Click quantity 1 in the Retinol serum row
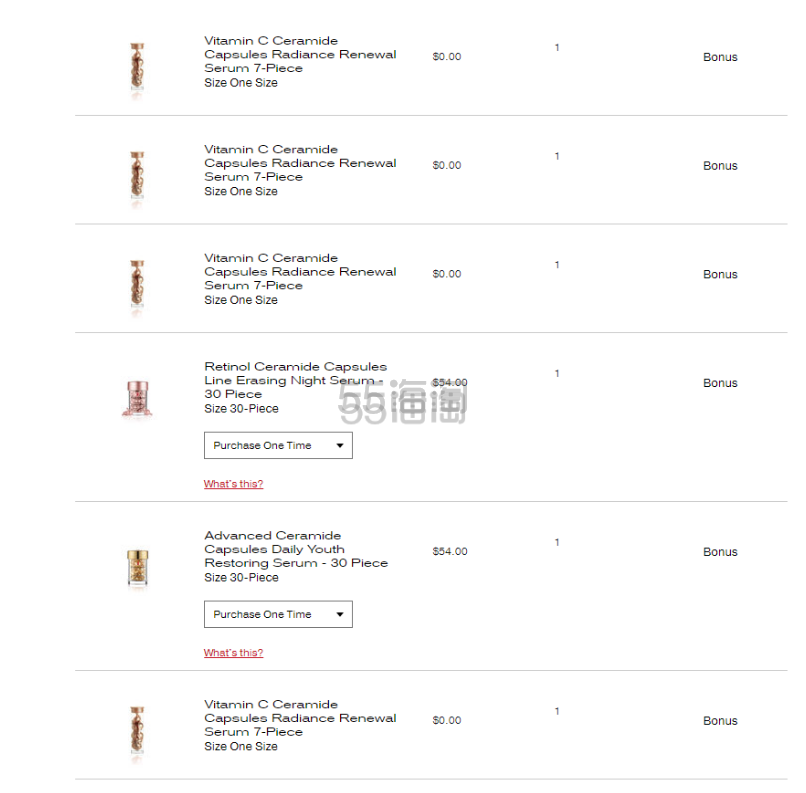This screenshot has height=793, width=806. 557,374
